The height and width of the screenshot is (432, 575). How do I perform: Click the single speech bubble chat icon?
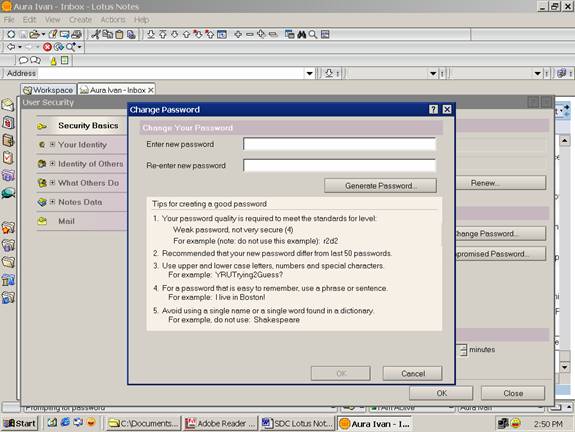tap(23, 60)
